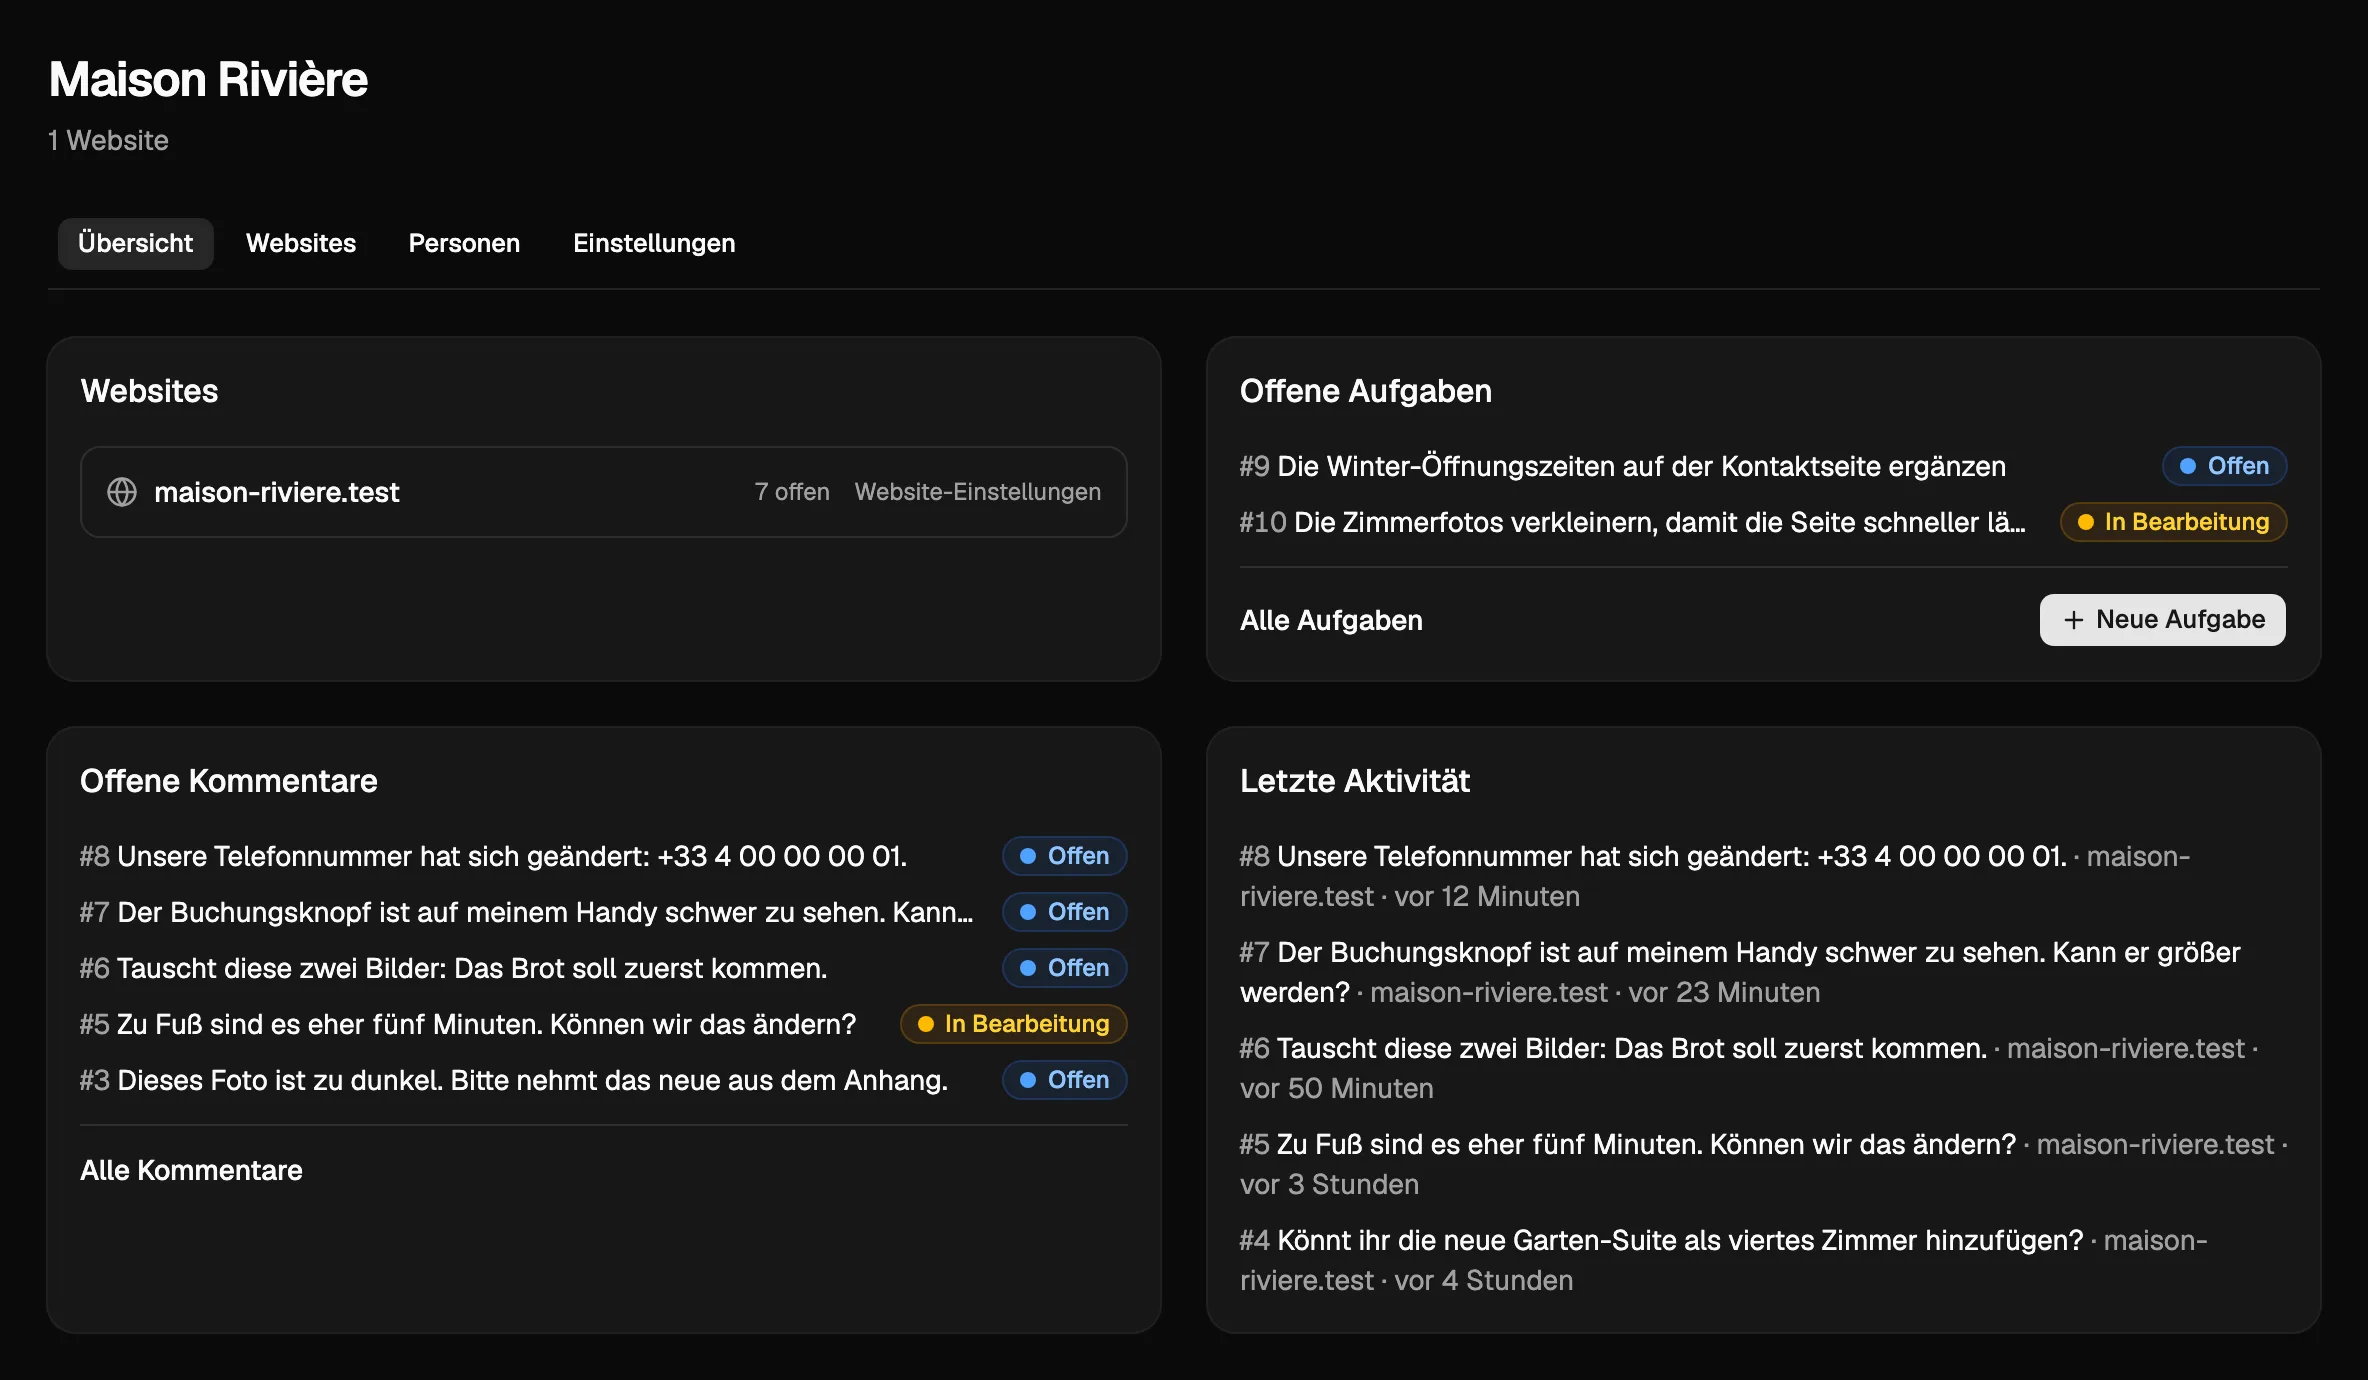
Task: Click the plus icon in Neue Aufgabe
Action: 2074,620
